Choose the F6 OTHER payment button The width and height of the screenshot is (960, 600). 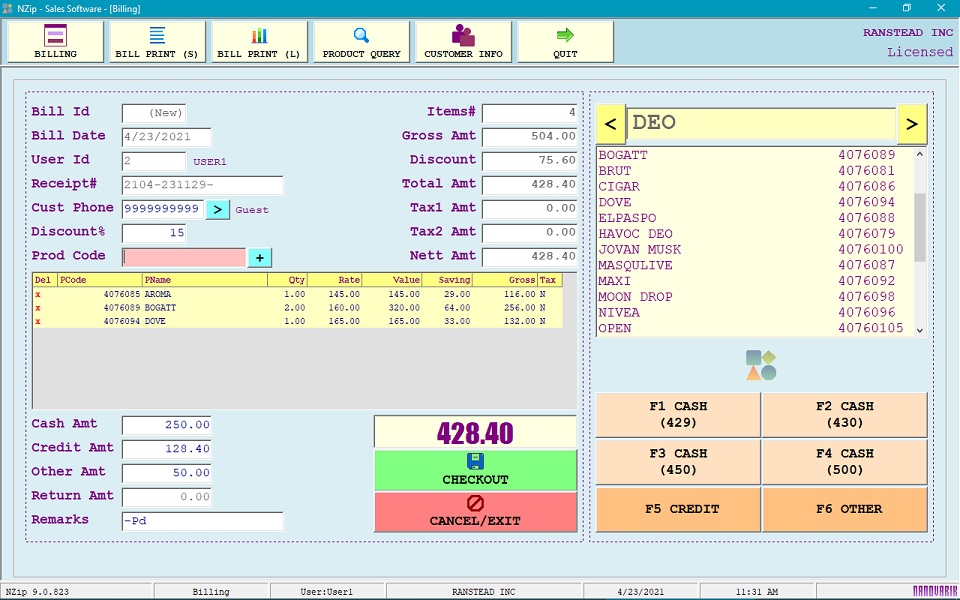pyautogui.click(x=845, y=509)
